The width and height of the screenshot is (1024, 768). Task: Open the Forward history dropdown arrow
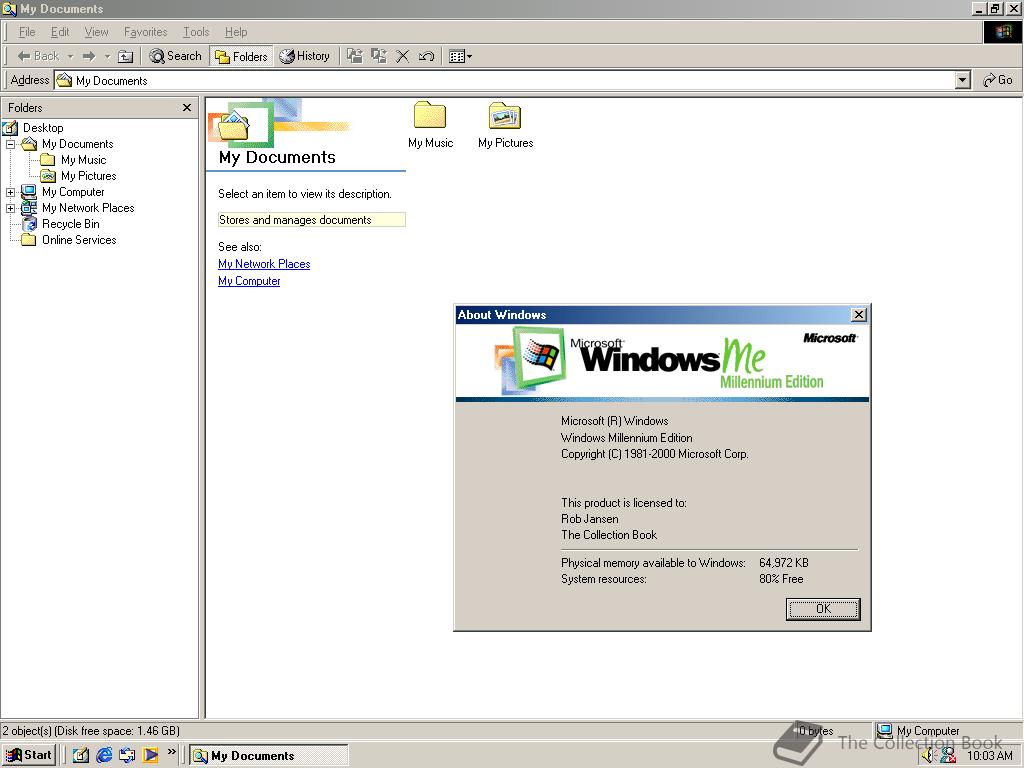pyautogui.click(x=107, y=56)
